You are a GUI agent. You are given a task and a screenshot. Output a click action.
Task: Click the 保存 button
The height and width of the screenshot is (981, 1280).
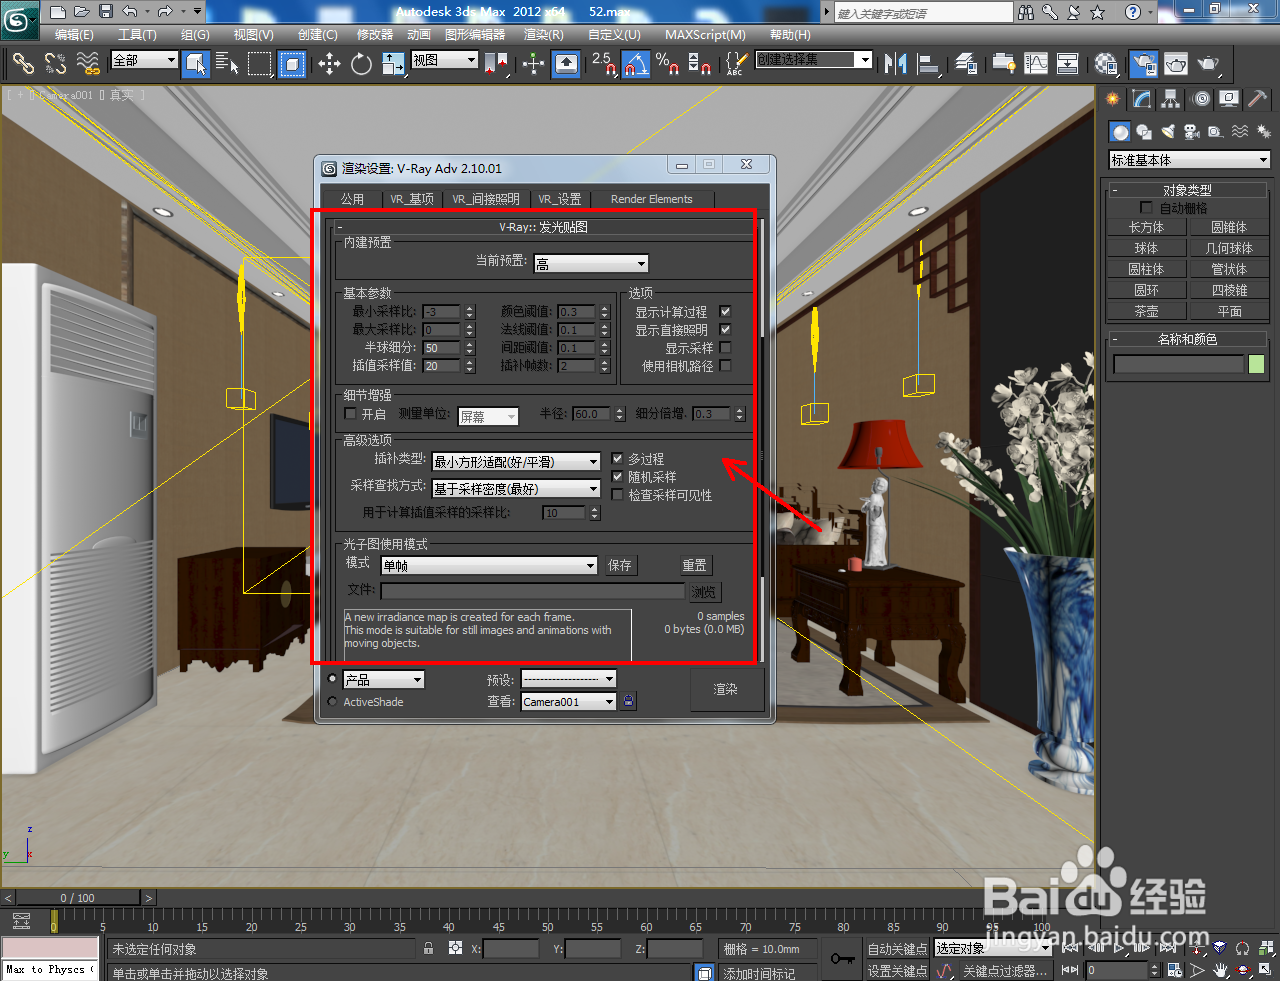tap(620, 566)
